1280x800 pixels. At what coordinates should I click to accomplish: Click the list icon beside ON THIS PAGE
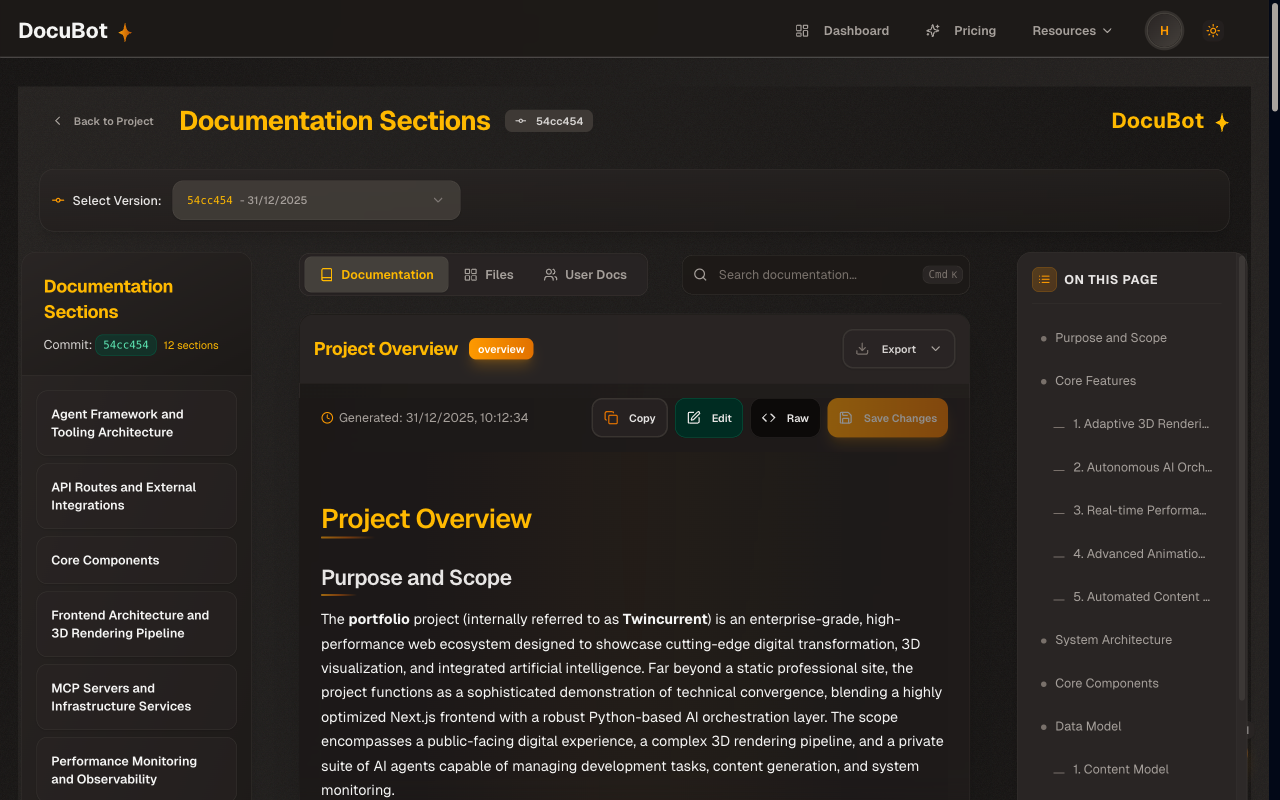pos(1044,280)
